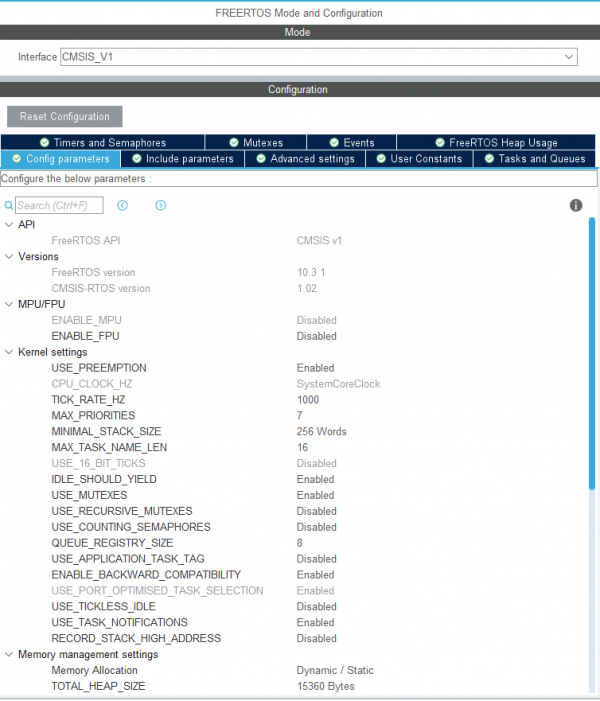Click the FreeRTOS API row label
The image size is (600, 701).
(86, 241)
